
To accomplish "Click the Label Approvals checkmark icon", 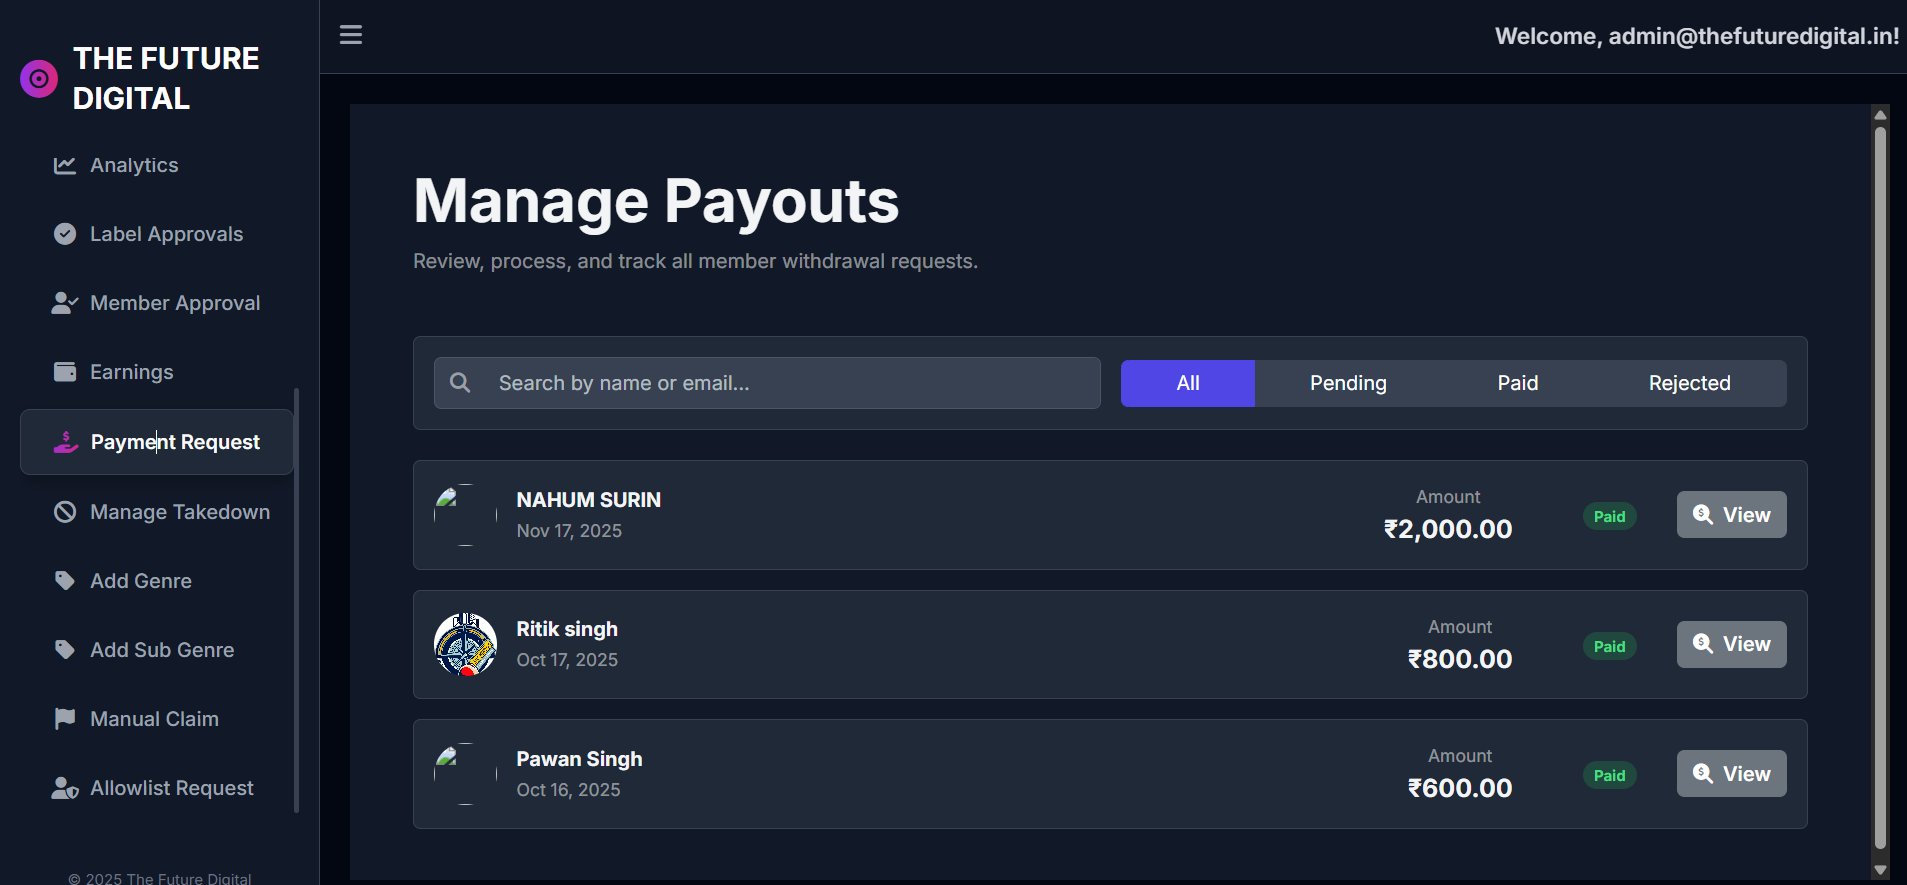I will point(65,234).
